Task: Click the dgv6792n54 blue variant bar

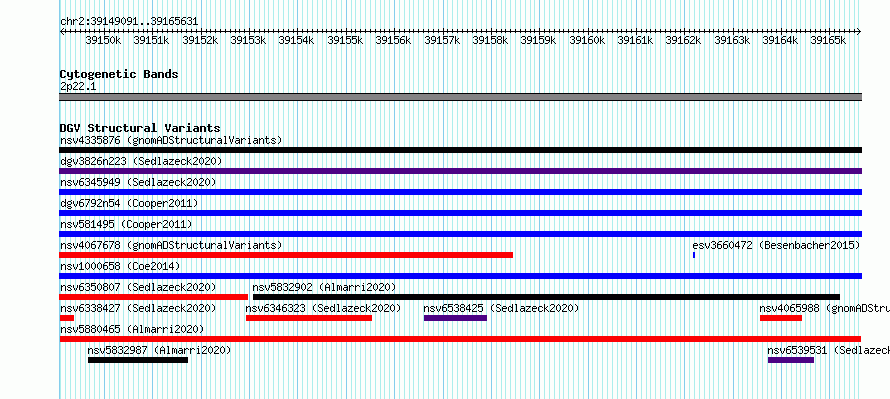Action: coord(460,213)
